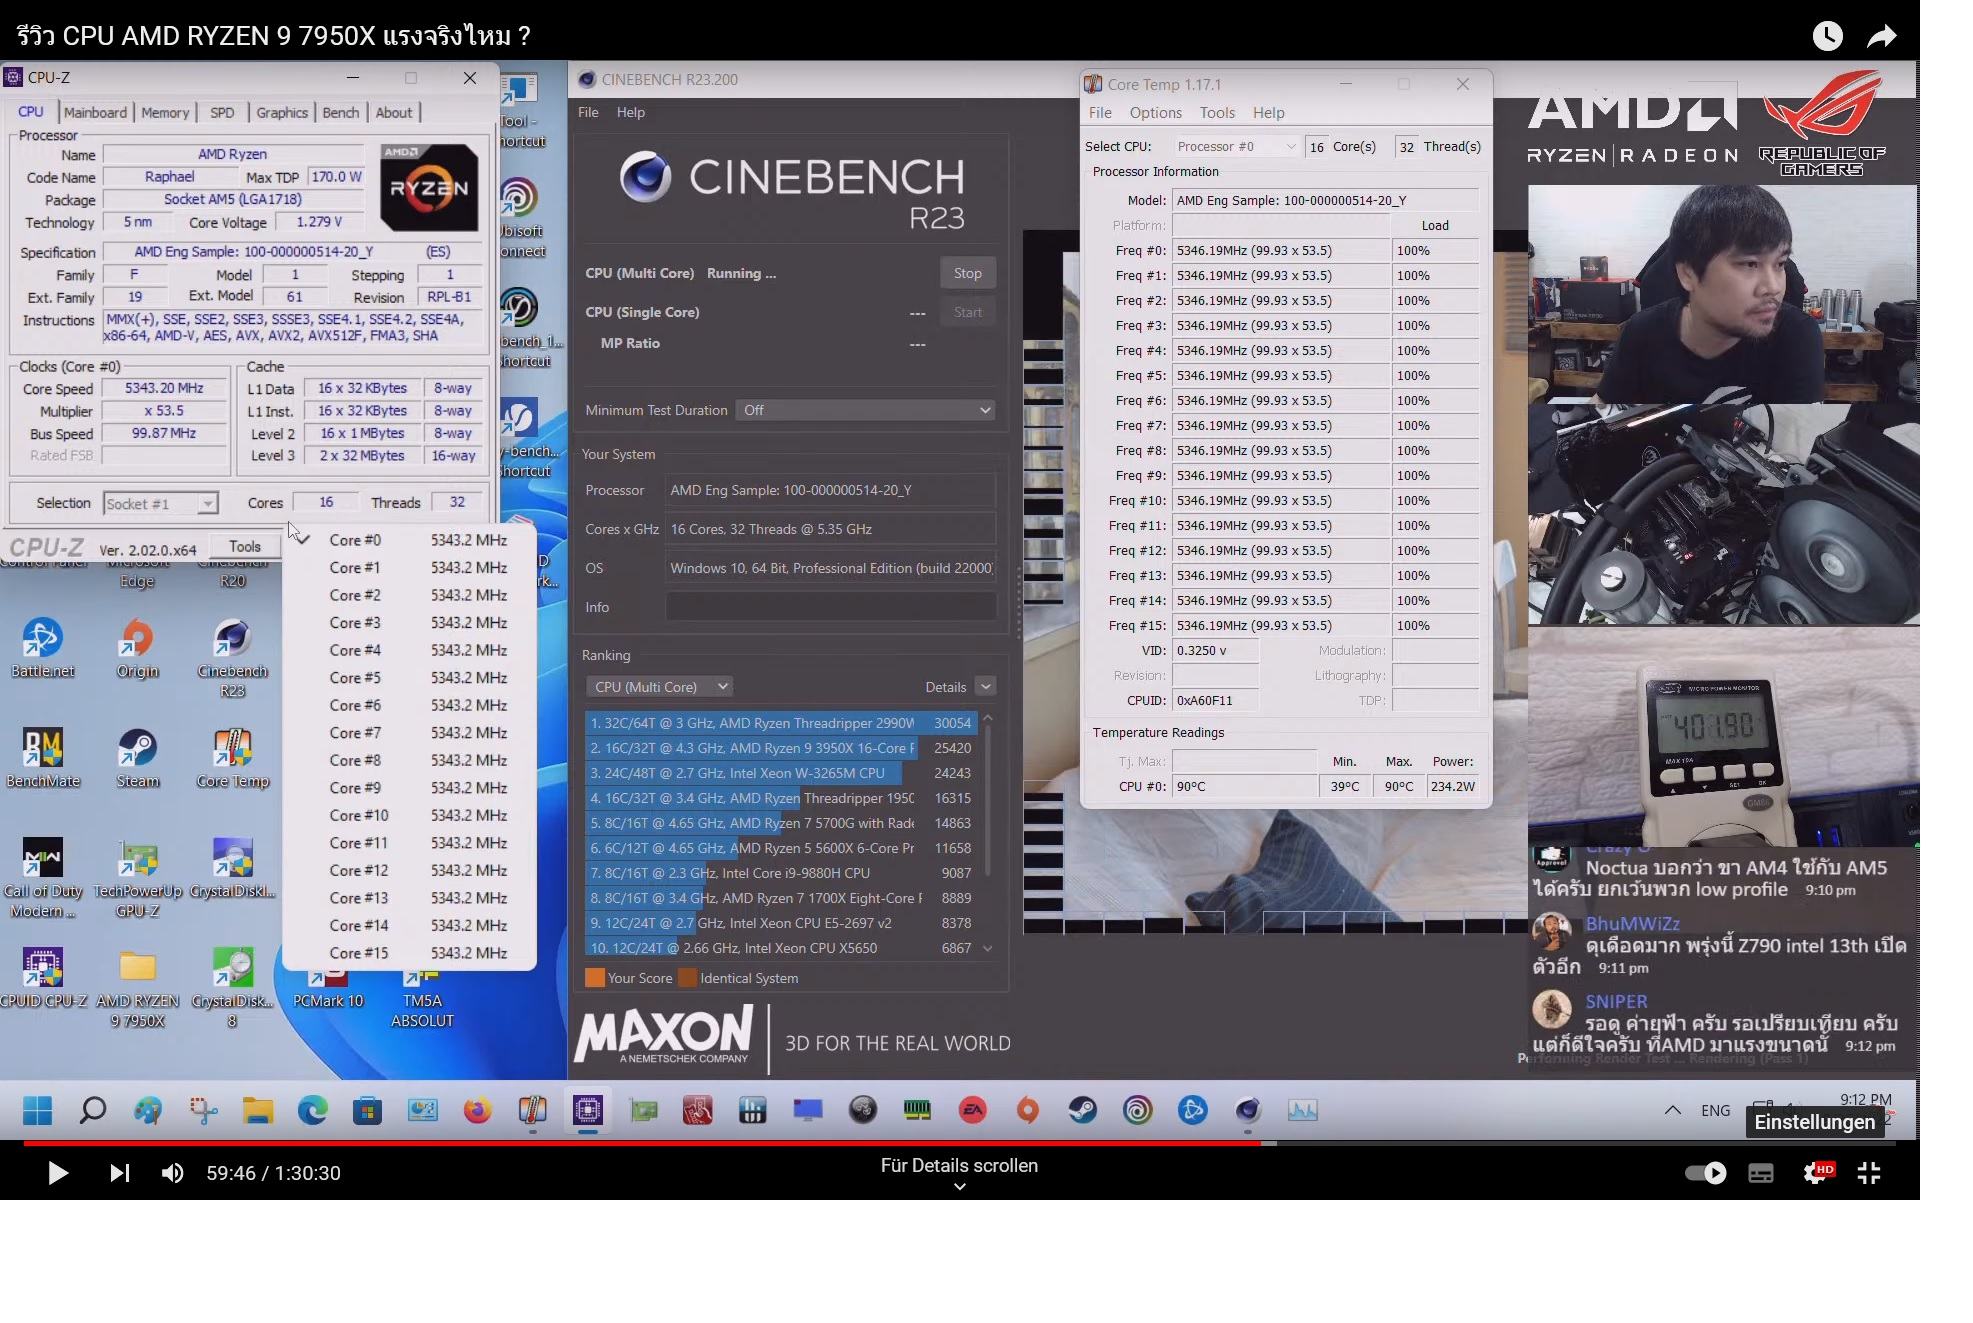Open the Select CPU Processor #0 dropdown
The width and height of the screenshot is (1973, 1323).
[x=1236, y=146]
